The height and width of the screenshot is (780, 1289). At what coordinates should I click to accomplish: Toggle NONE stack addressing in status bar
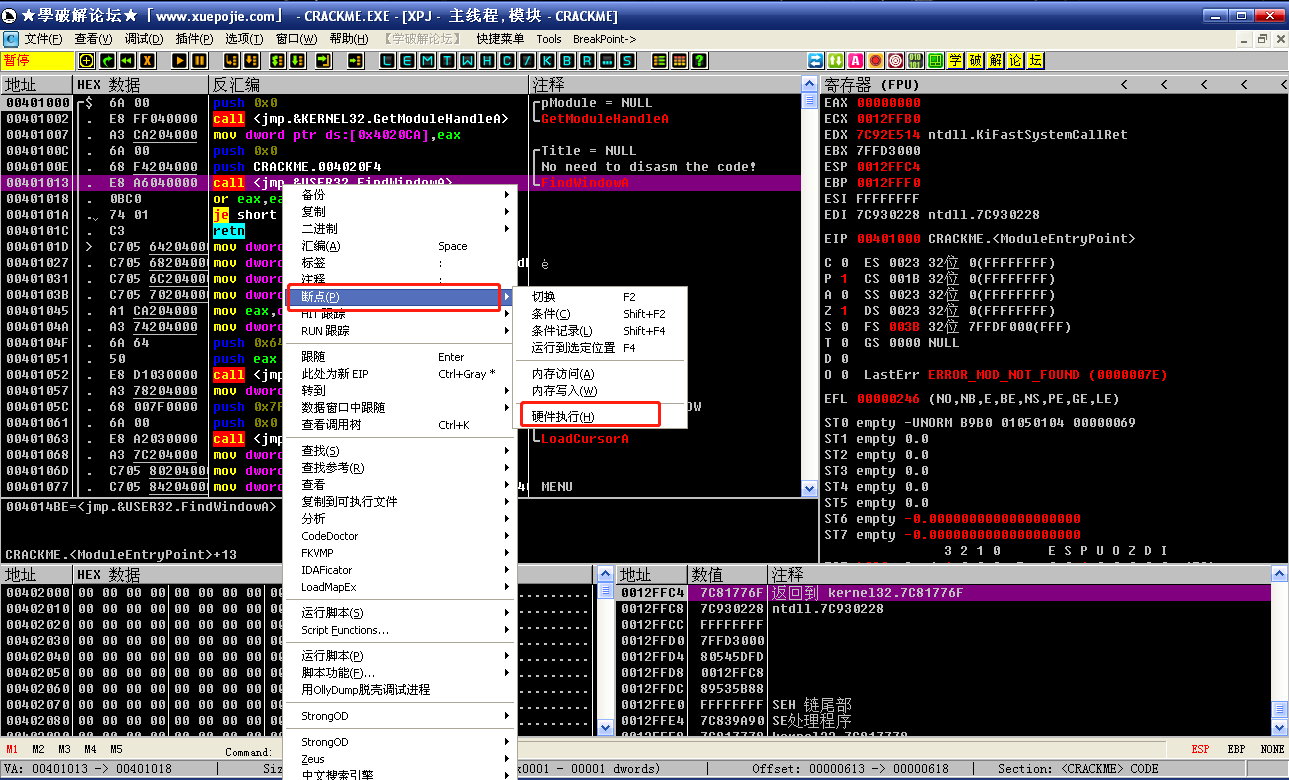pyautogui.click(x=1272, y=749)
